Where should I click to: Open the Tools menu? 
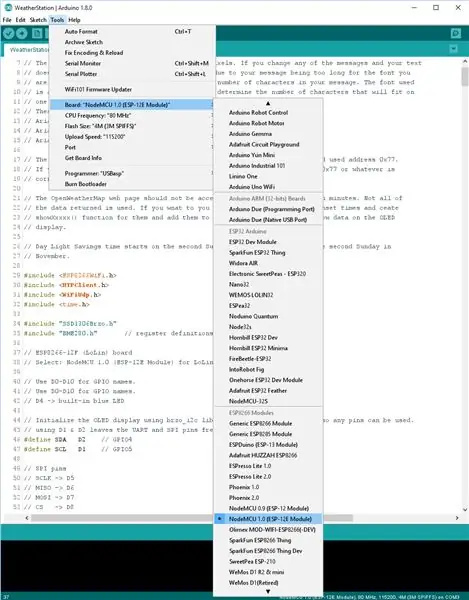pos(57,20)
